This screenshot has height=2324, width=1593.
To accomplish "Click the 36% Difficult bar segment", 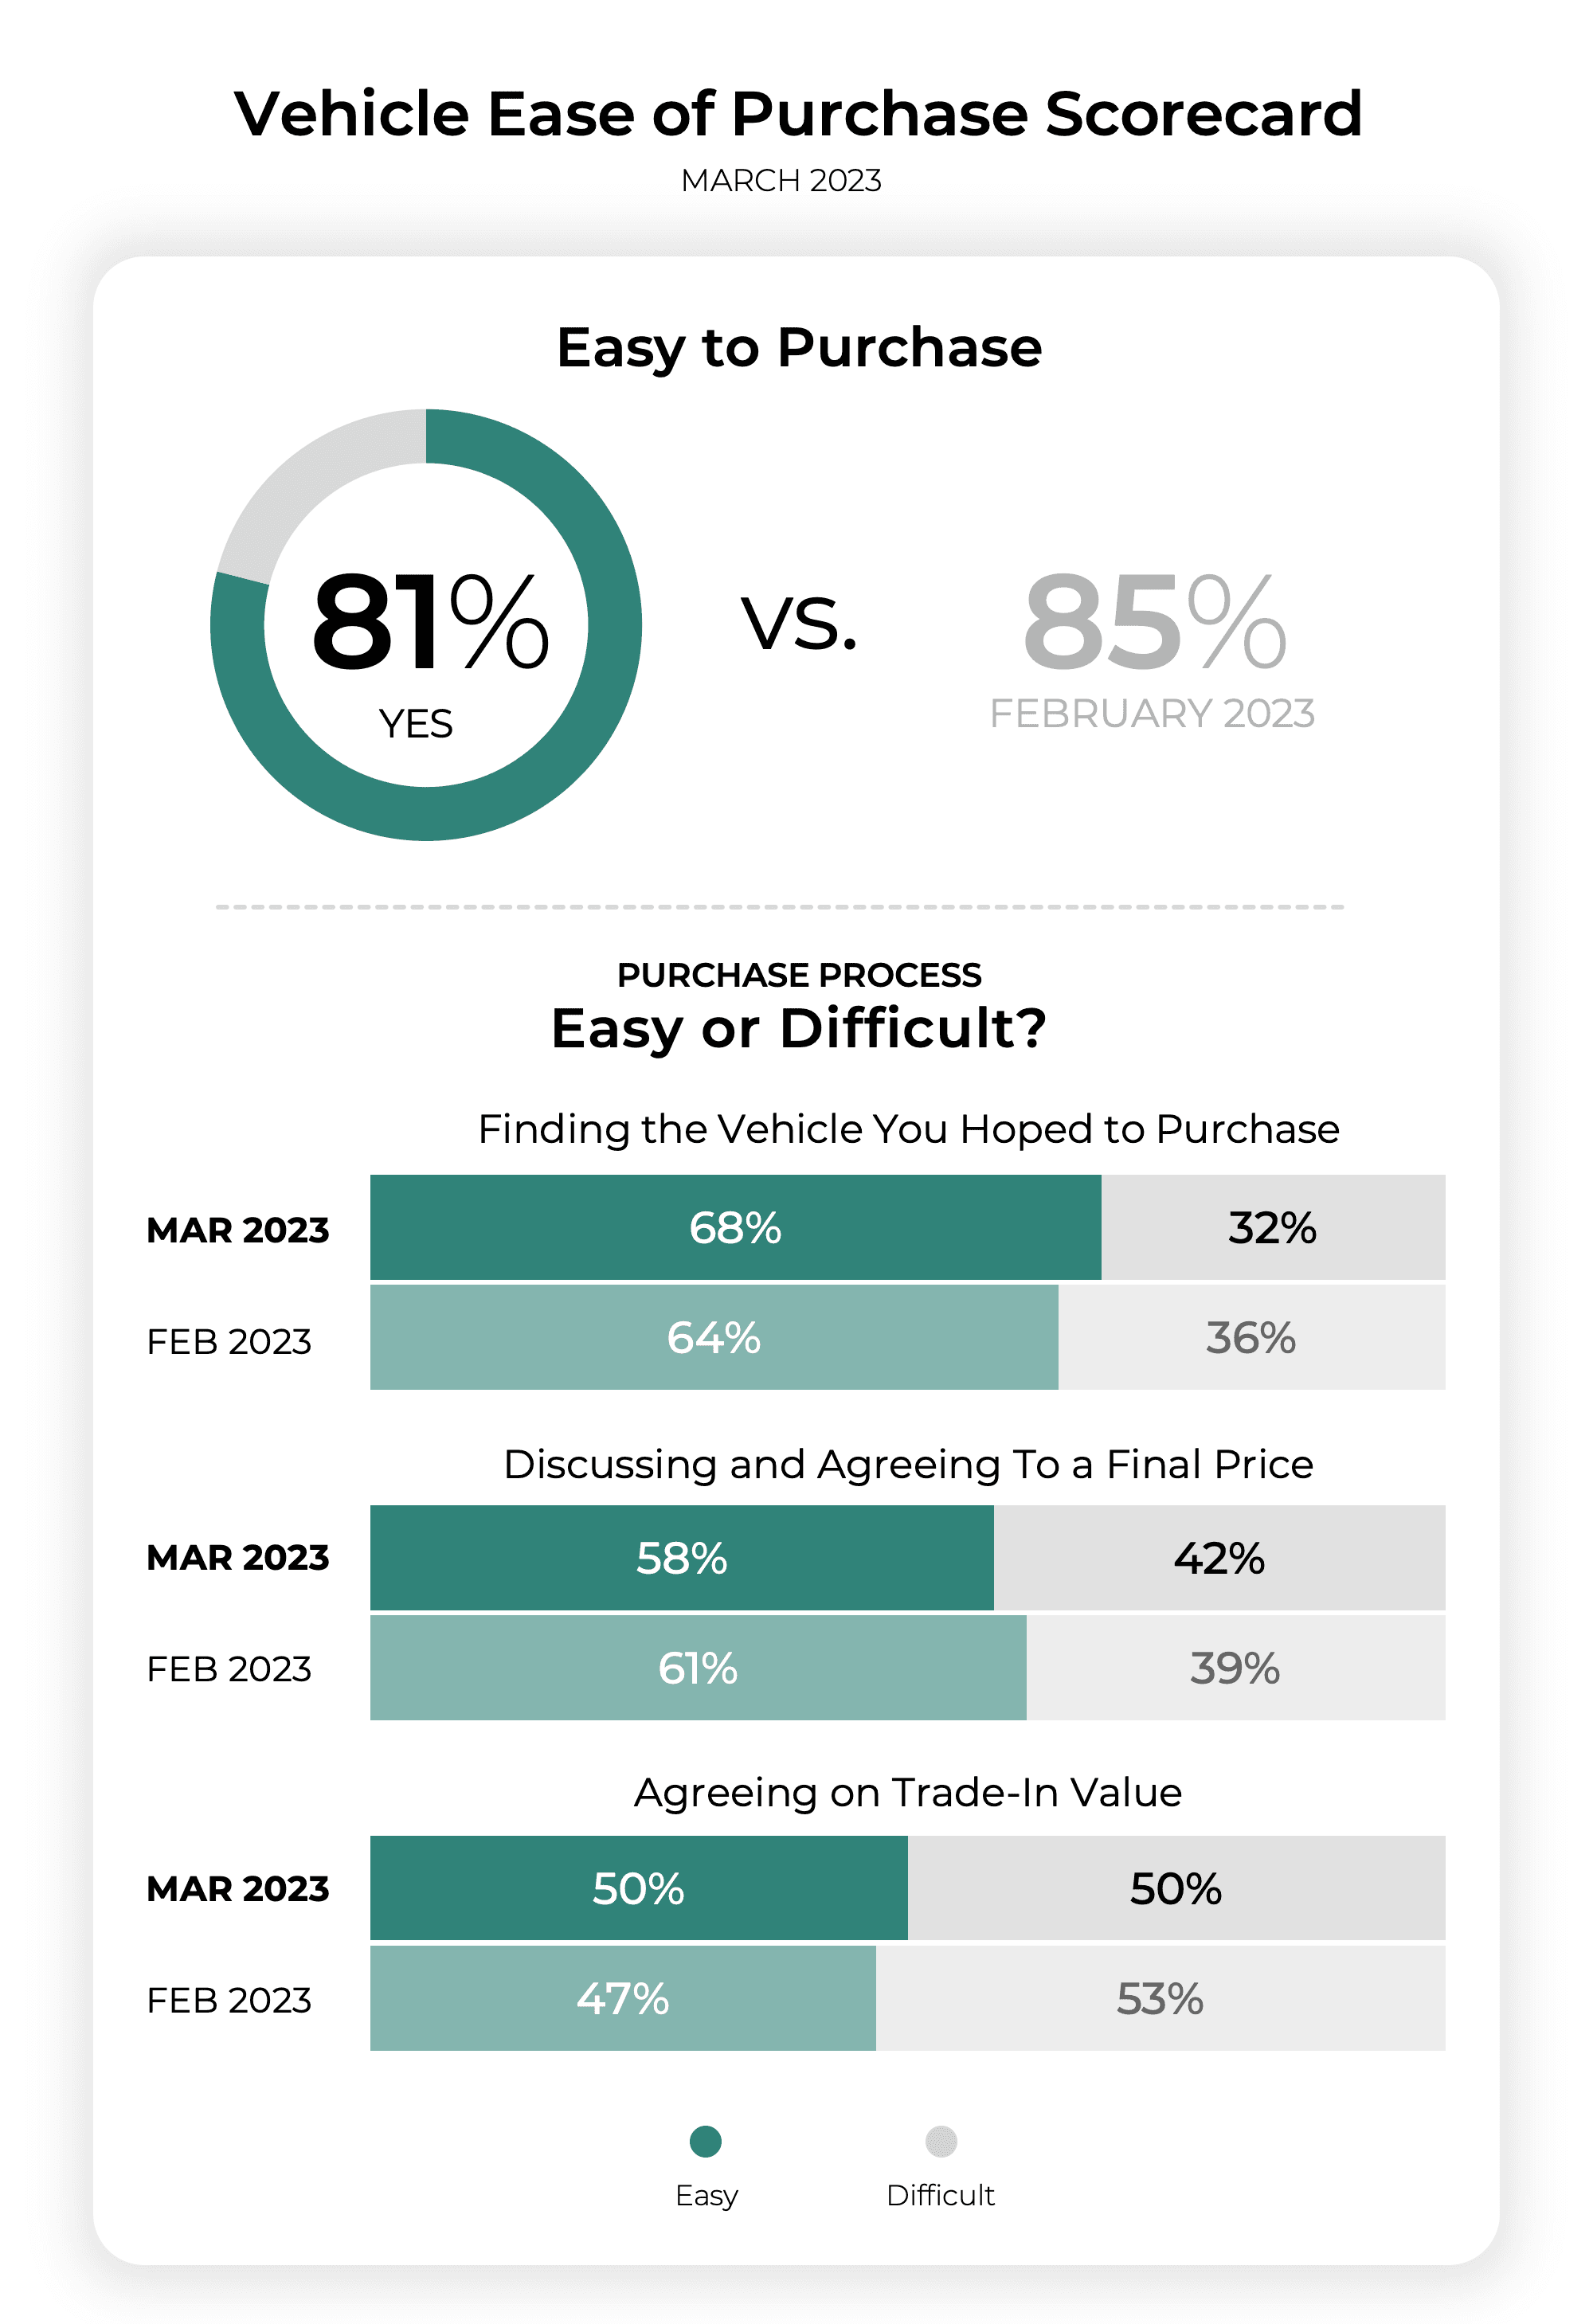I will (x=1251, y=1337).
